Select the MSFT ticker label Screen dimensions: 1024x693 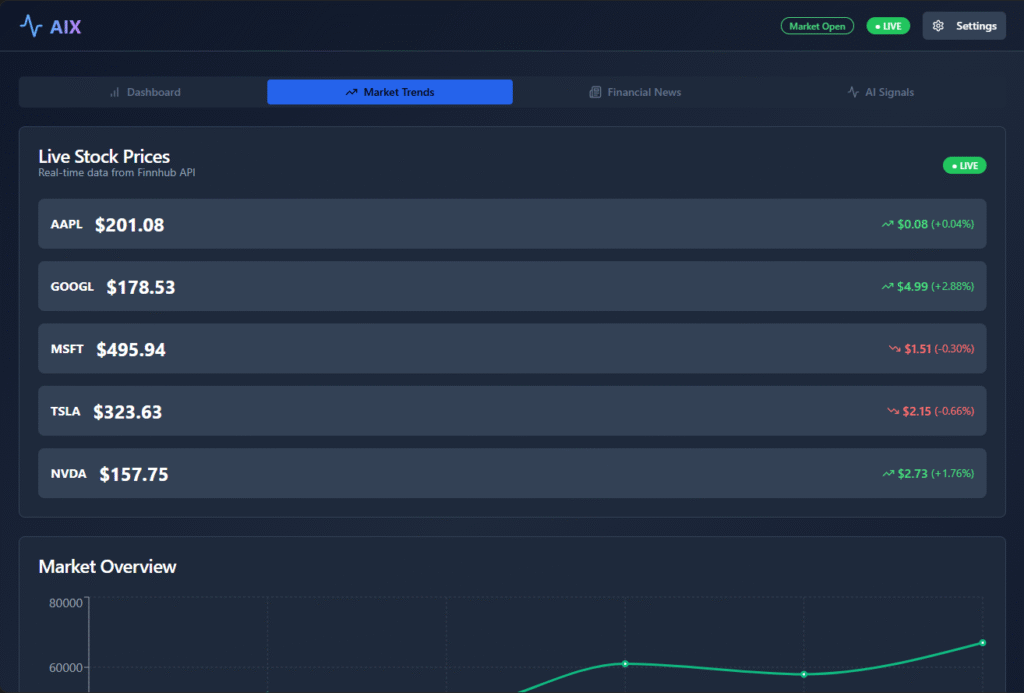pyautogui.click(x=67, y=349)
